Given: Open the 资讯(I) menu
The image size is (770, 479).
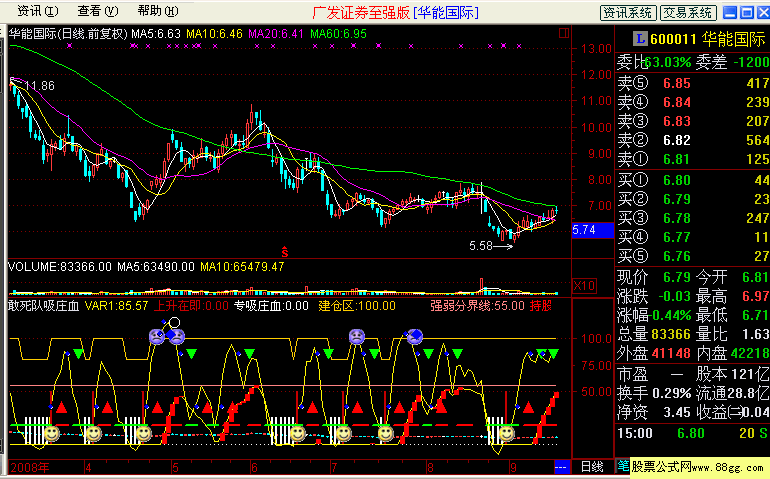Looking at the screenshot, I should (38, 11).
